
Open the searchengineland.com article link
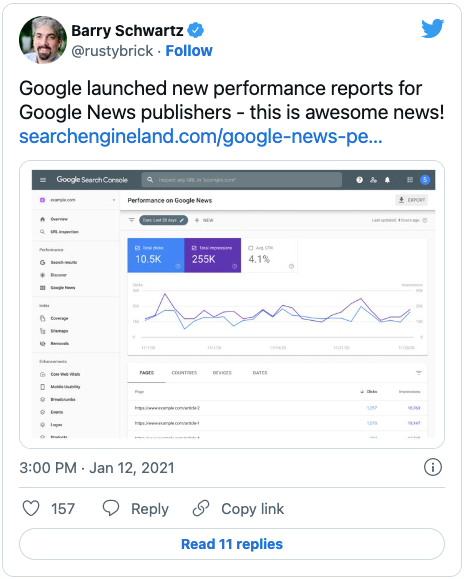pos(201,136)
